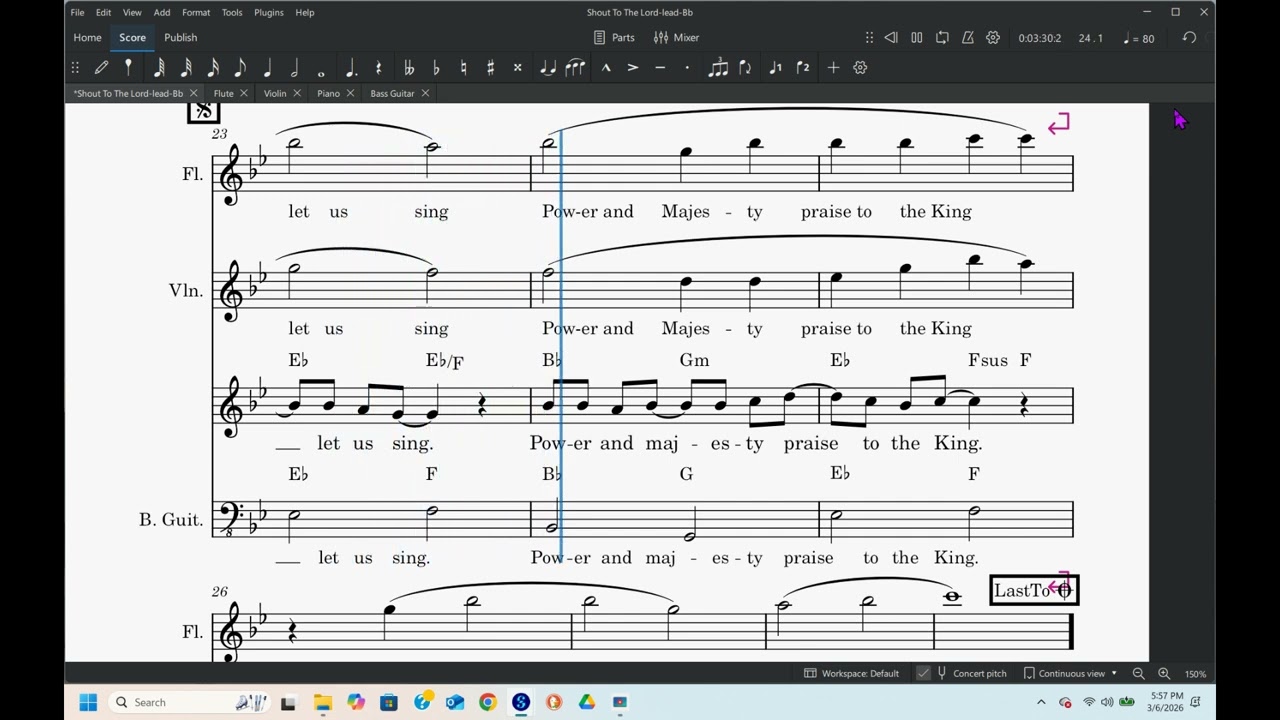Open Workspace: Default selector
The width and height of the screenshot is (1280, 720).
pos(851,673)
